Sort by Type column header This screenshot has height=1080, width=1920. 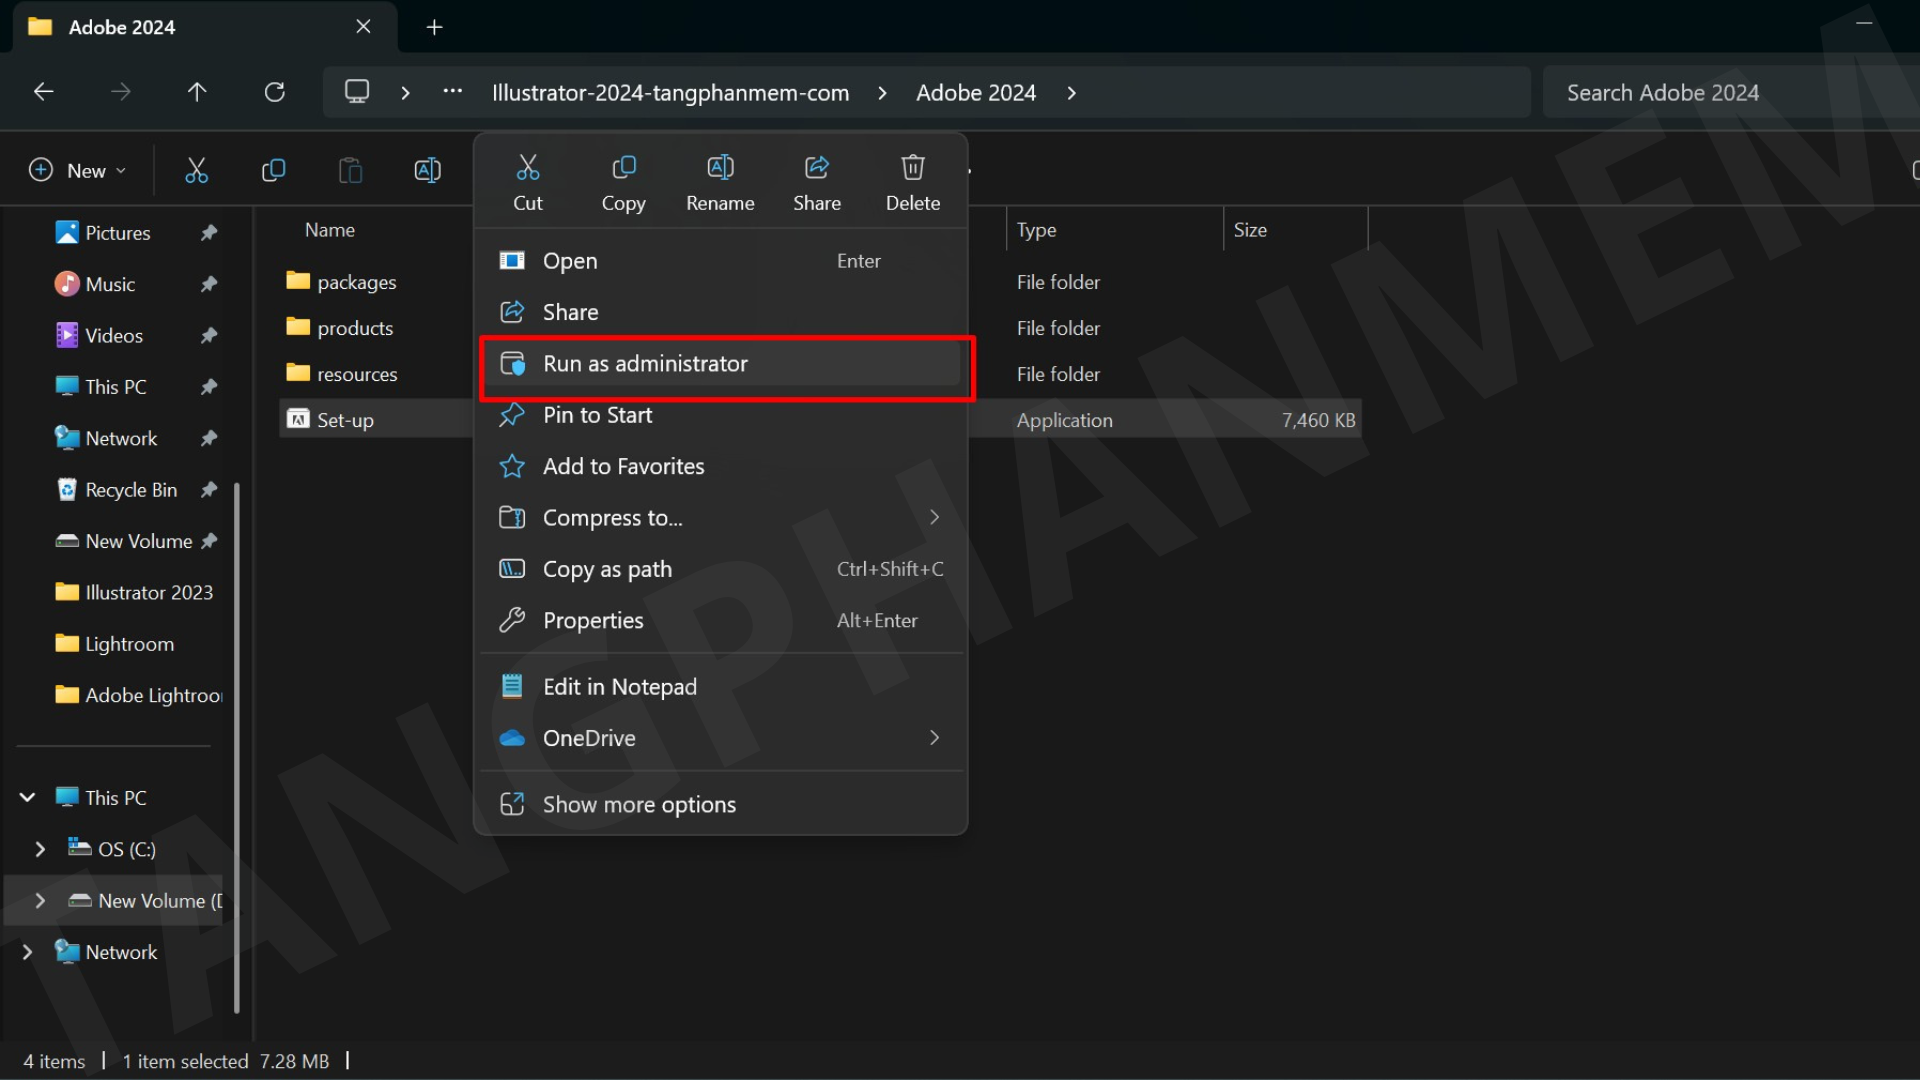click(x=1036, y=230)
